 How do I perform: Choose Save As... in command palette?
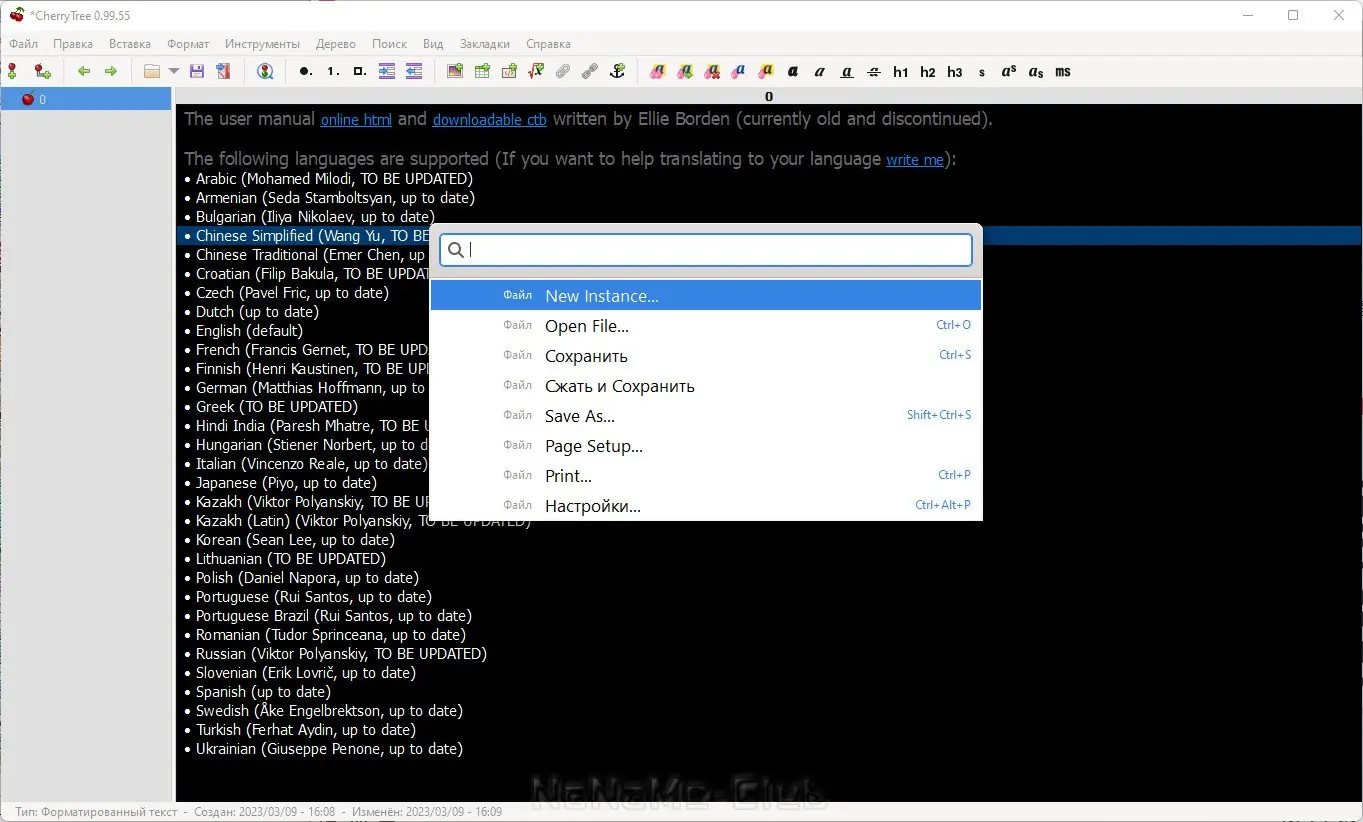point(706,416)
